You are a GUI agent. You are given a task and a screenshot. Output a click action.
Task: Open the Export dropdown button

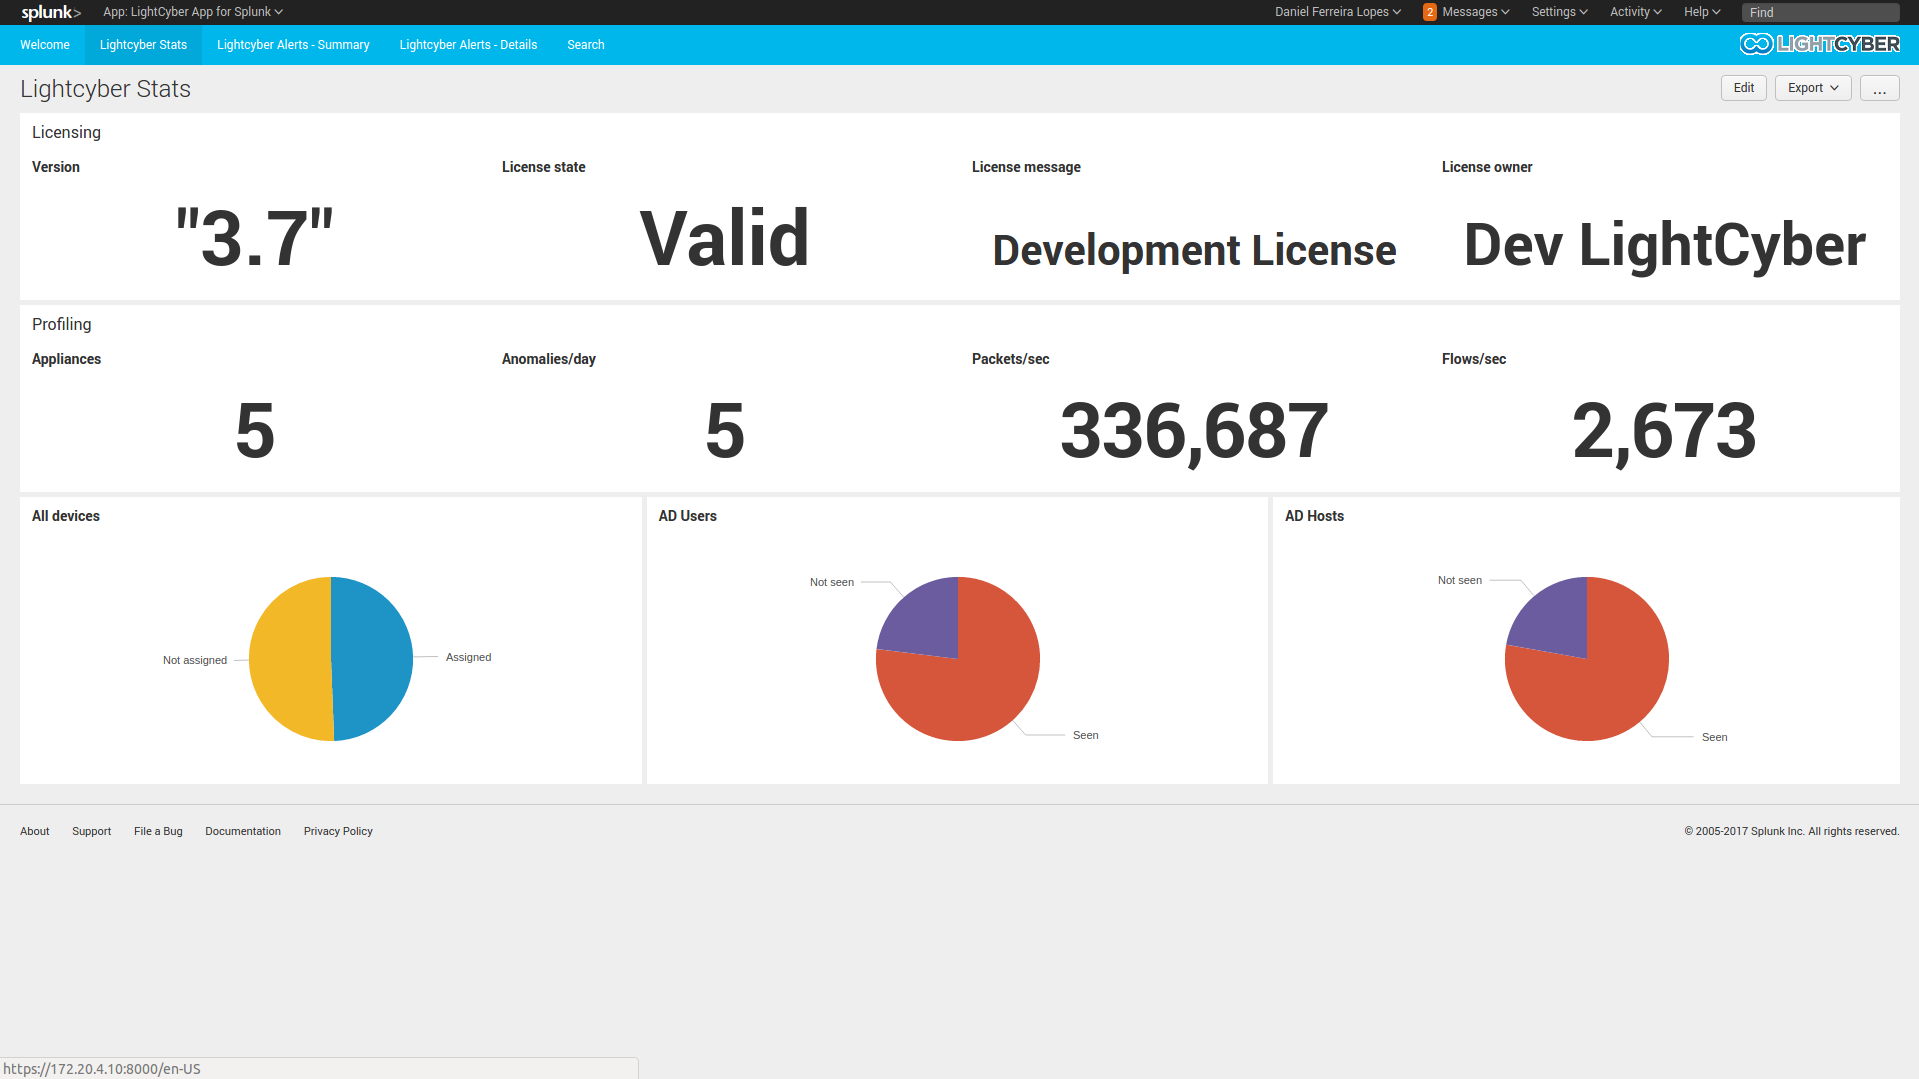coord(1813,88)
